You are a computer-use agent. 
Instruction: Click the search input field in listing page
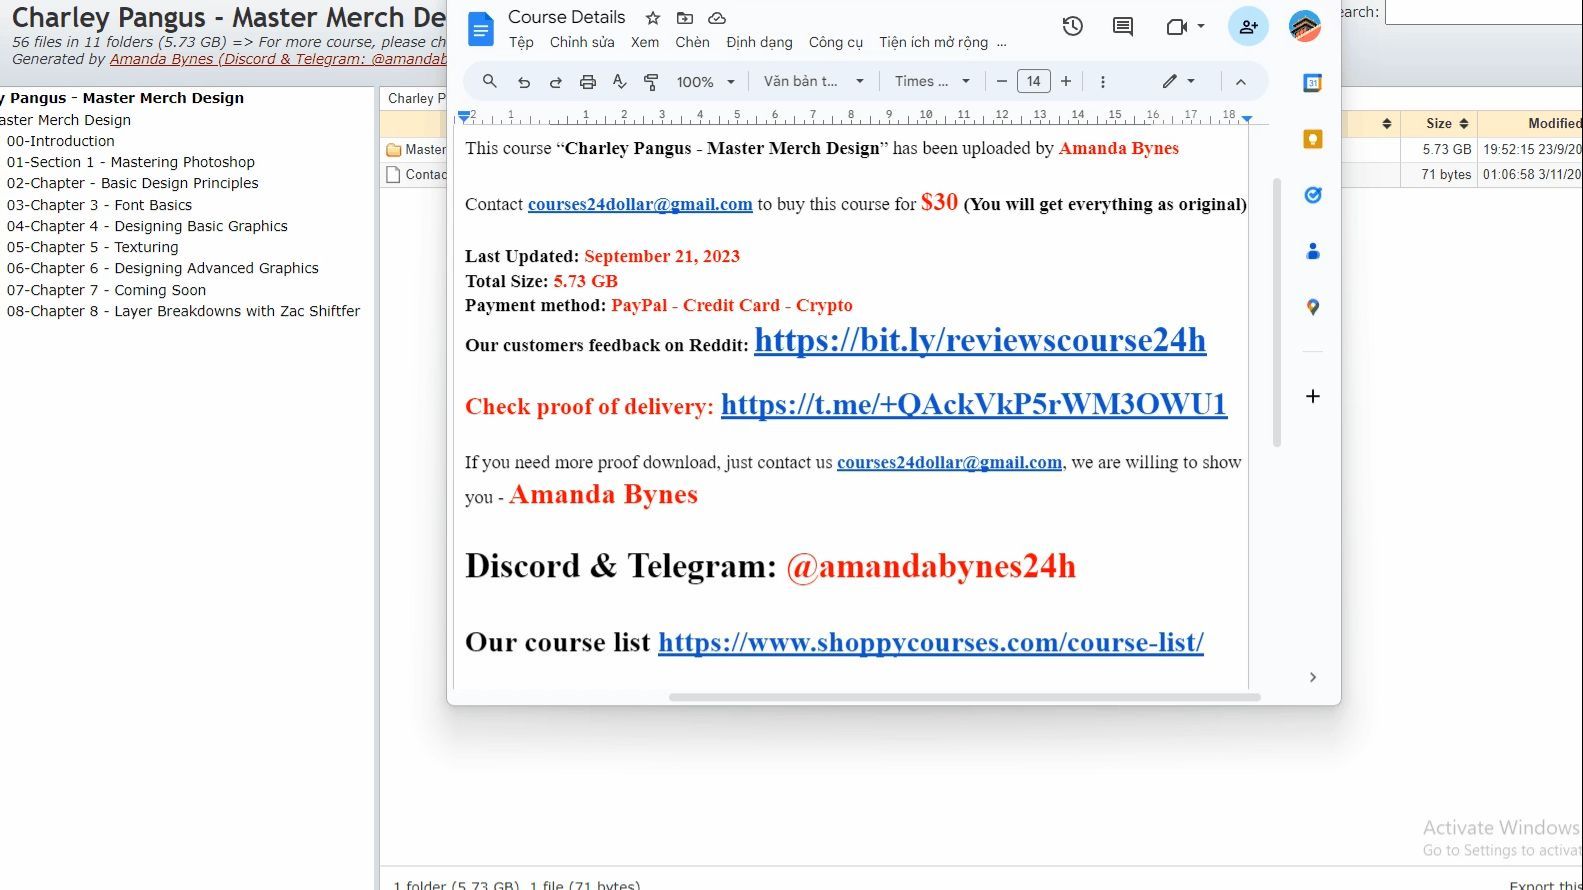coord(1484,12)
